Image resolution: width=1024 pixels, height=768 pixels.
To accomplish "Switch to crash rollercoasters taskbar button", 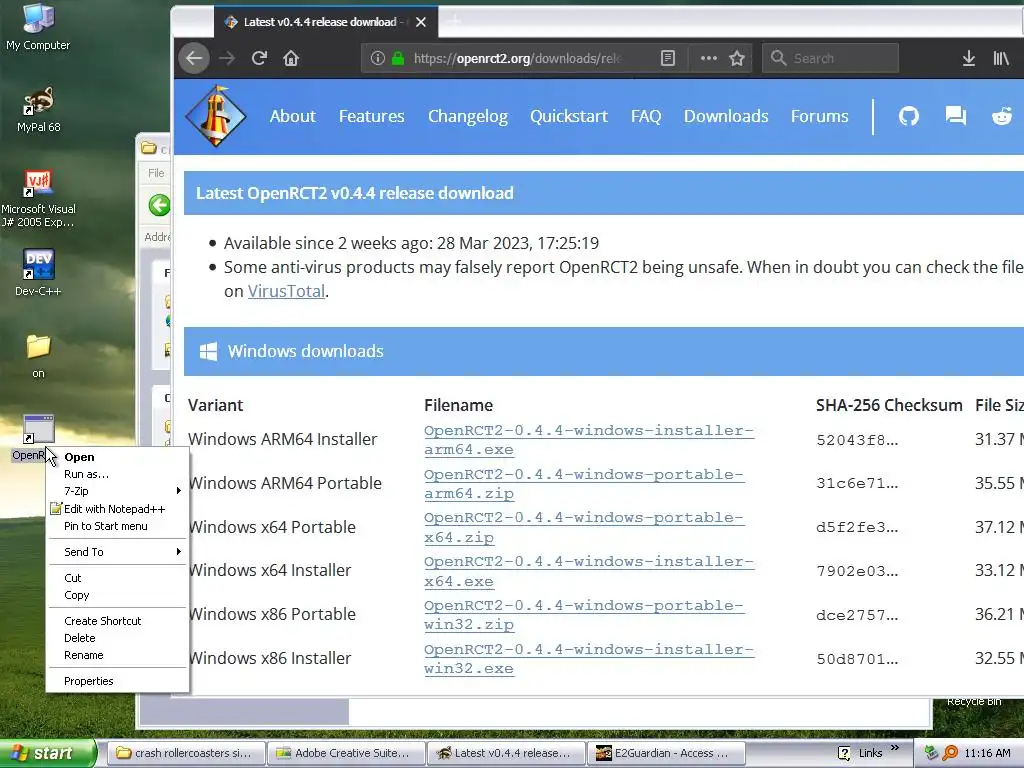I will pyautogui.click(x=186, y=753).
